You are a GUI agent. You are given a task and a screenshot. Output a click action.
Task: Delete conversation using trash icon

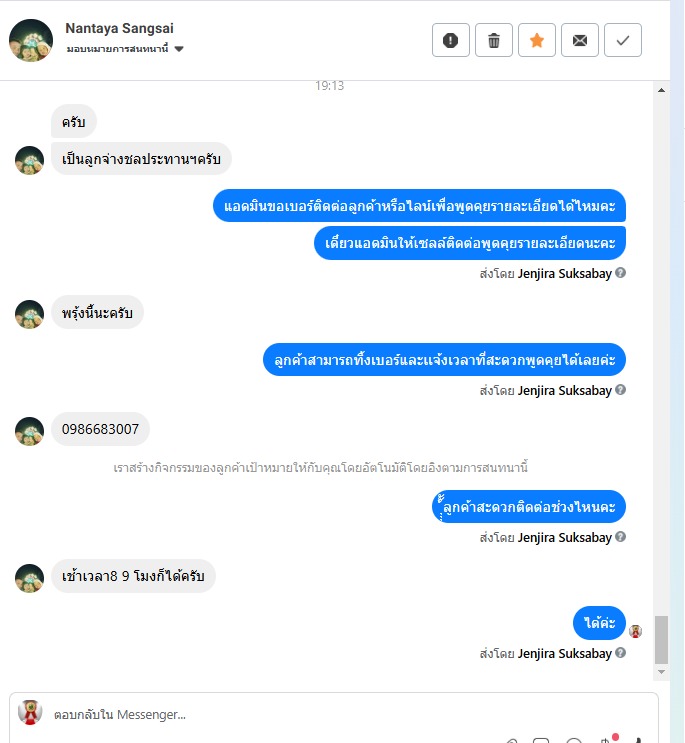tap(494, 40)
